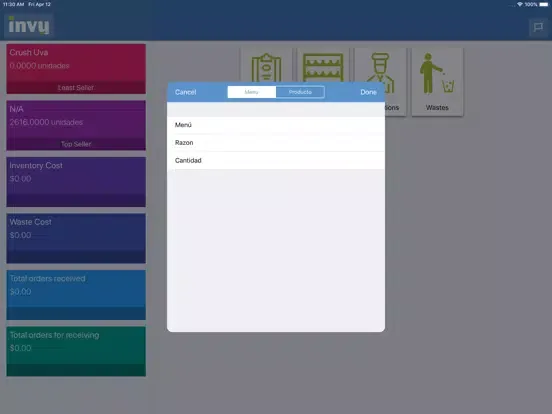This screenshot has height=414, width=552.
Task: Check the battery status icon
Action: (x=544, y=4)
